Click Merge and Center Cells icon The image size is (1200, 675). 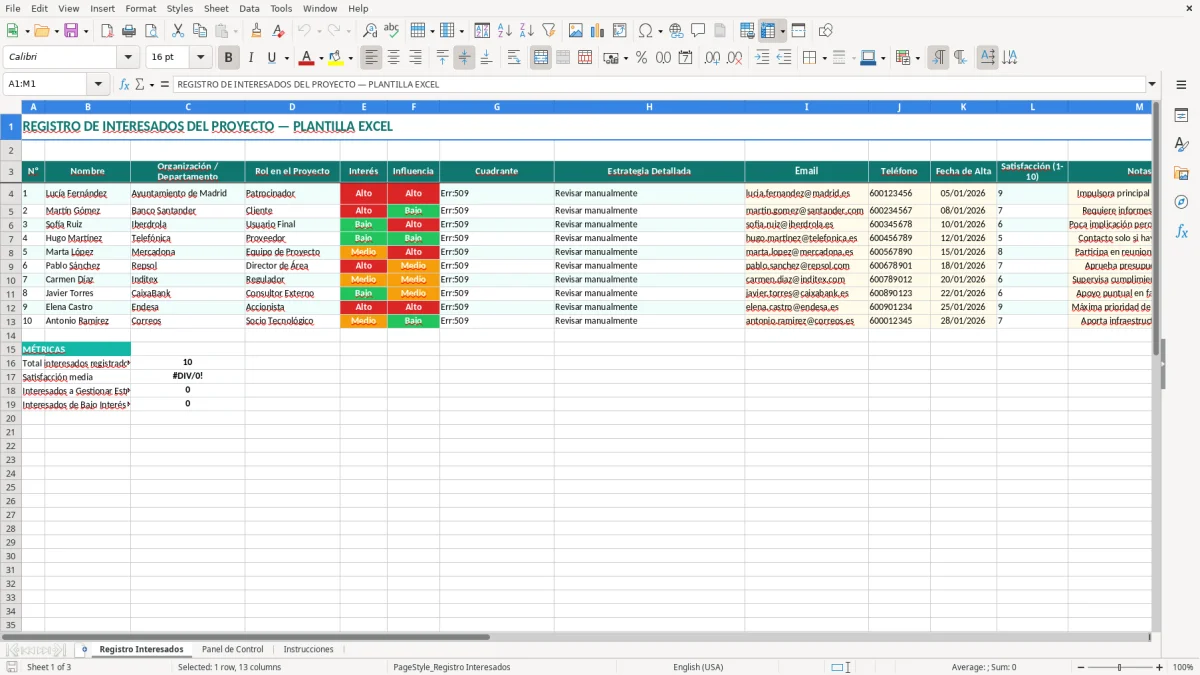pos(541,58)
